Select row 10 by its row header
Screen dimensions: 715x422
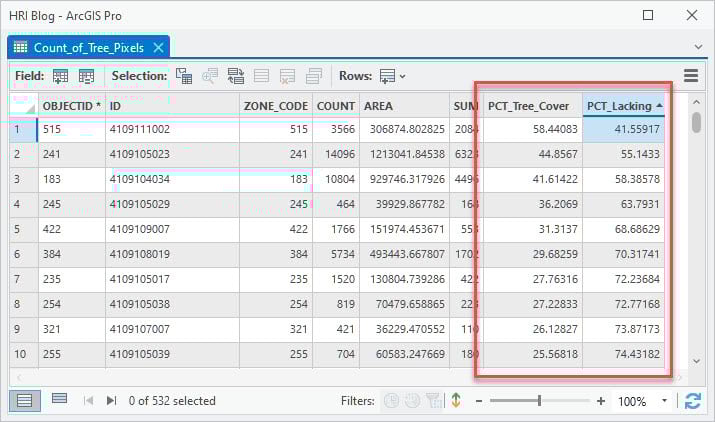pos(23,354)
